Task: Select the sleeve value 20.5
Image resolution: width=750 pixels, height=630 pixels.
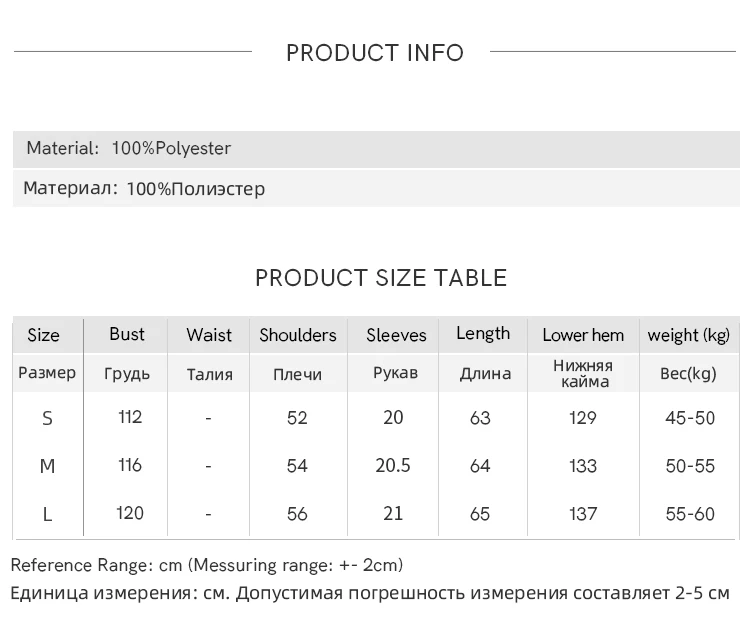Action: coord(393,466)
